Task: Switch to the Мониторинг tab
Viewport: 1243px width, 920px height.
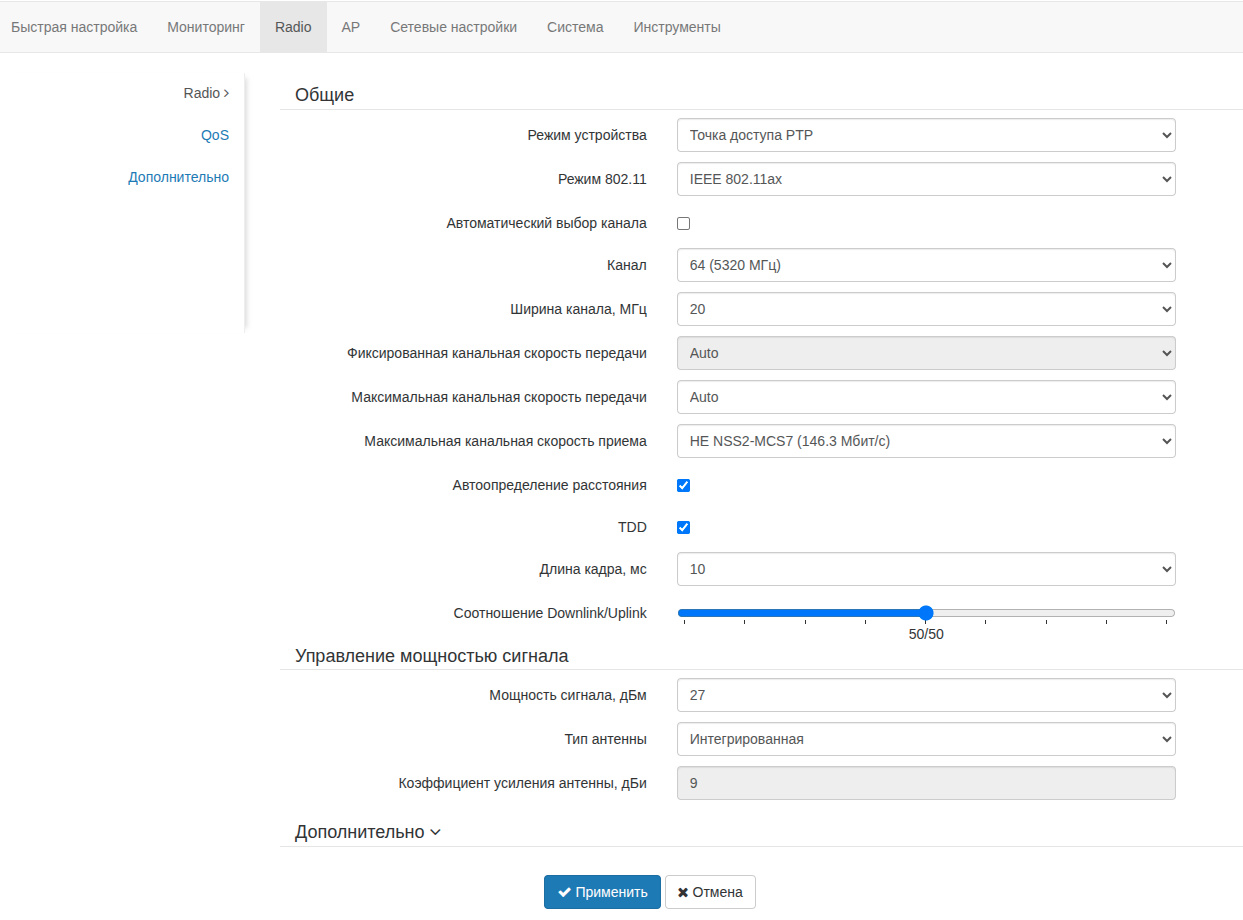Action: [206, 27]
